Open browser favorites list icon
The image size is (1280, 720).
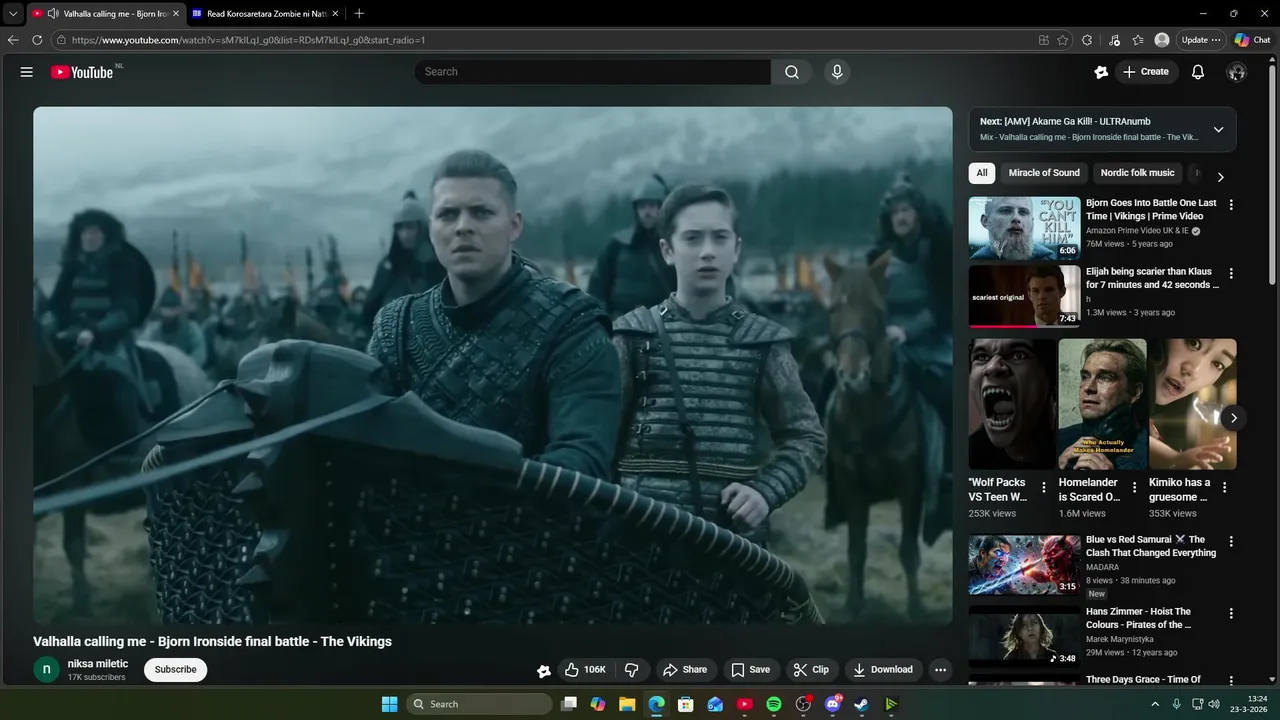point(1138,40)
